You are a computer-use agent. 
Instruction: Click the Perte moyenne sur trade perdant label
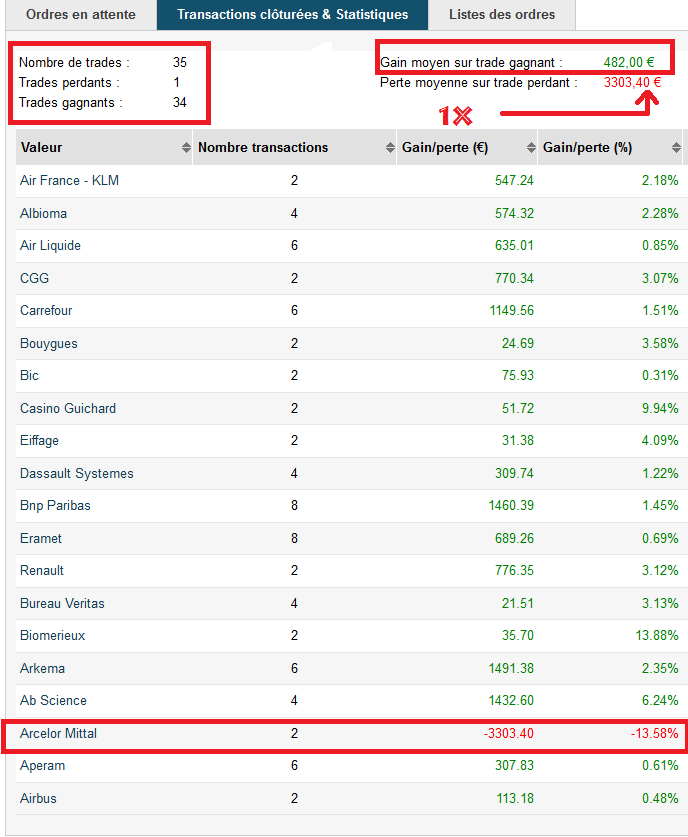pyautogui.click(x=479, y=83)
